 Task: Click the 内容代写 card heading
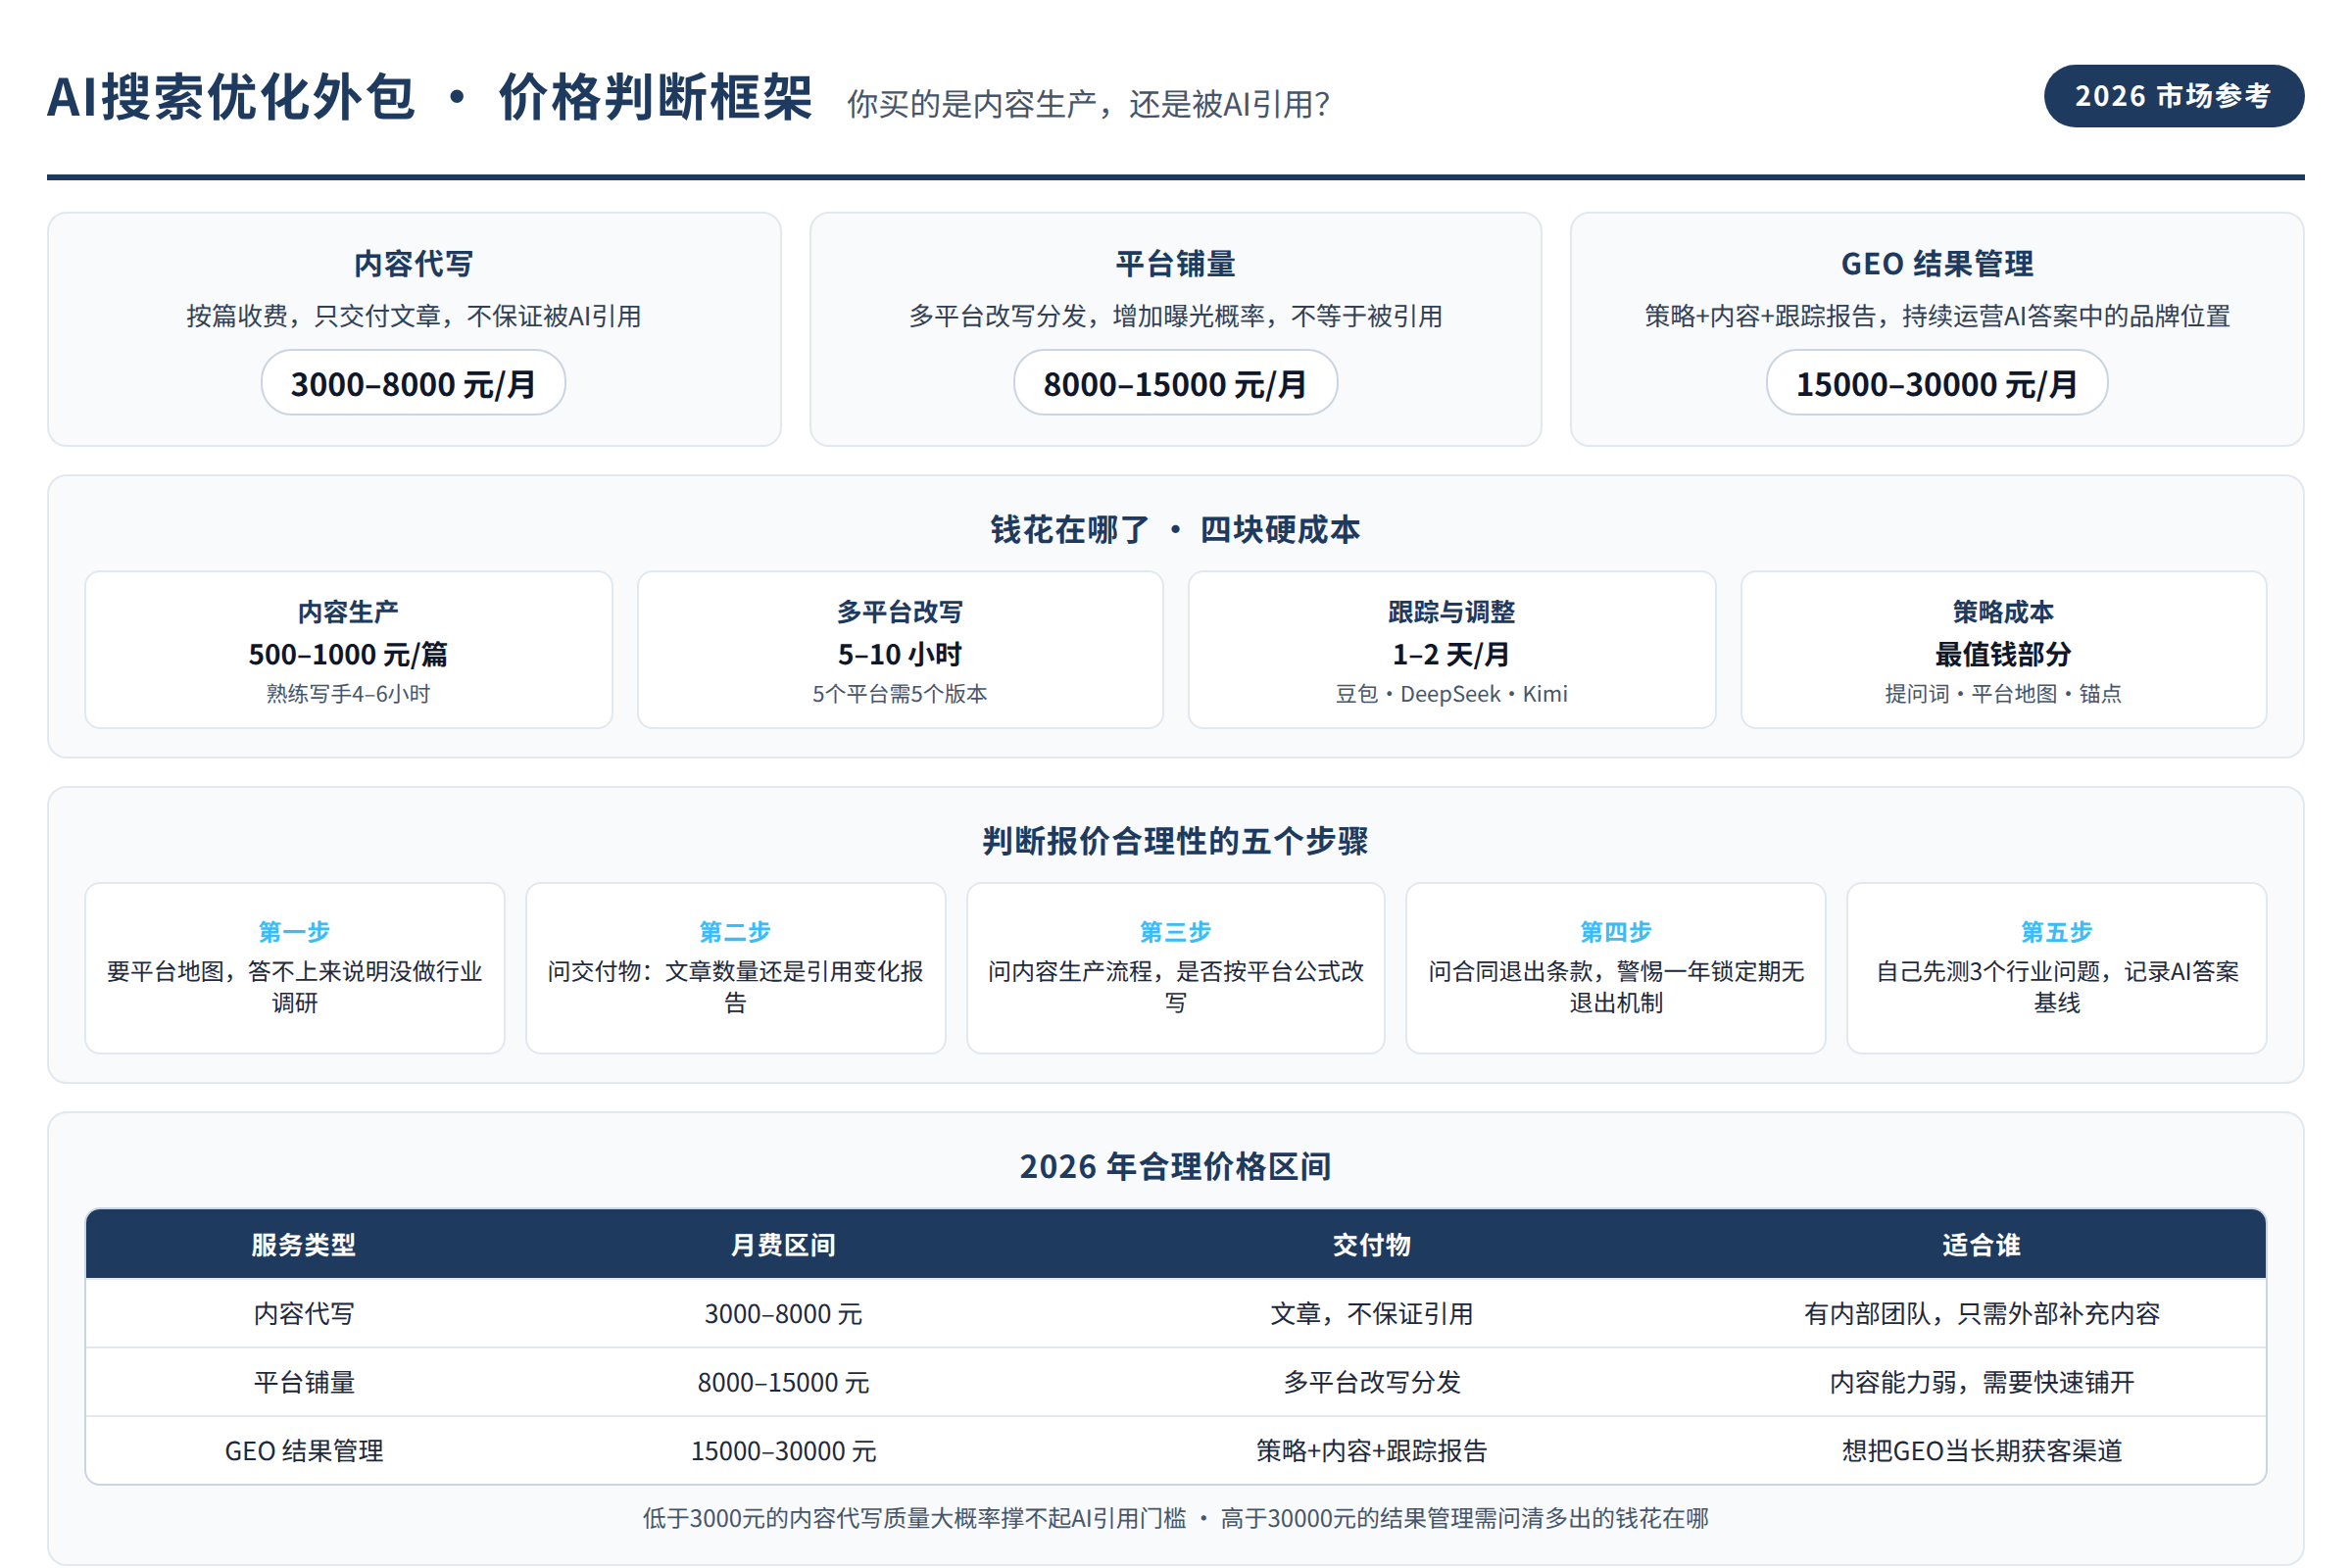point(413,264)
